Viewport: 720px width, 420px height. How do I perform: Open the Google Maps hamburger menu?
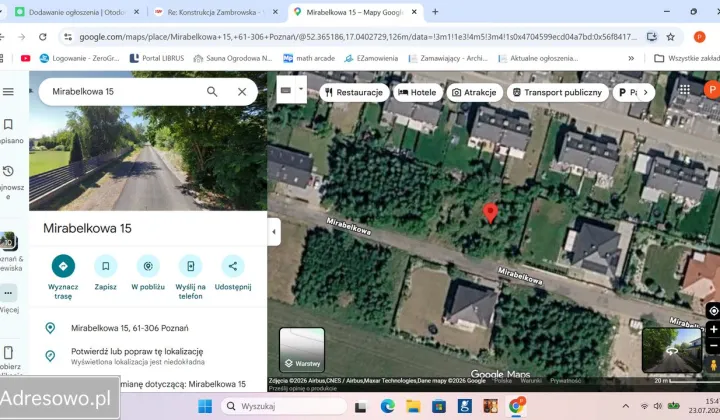pyautogui.click(x=8, y=91)
